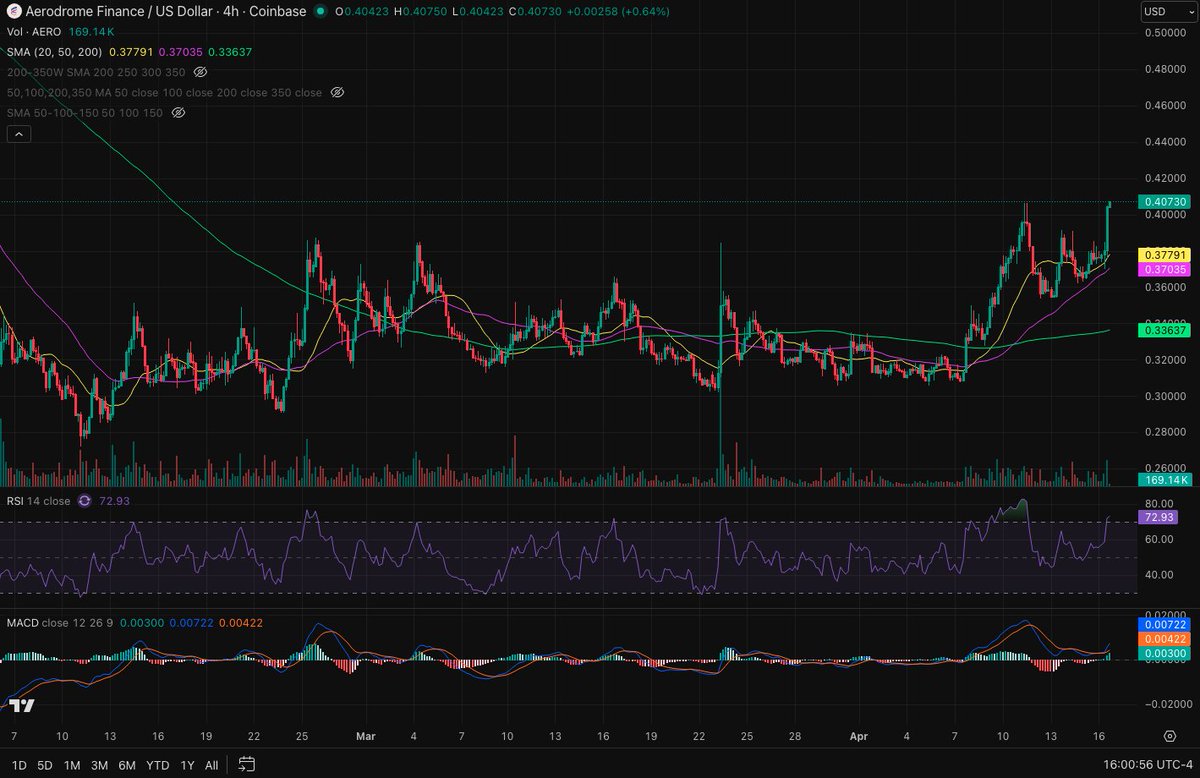Screen dimensions: 1200x778
Task: Click the magenta SMA price tag 0.37035
Action: [x=1165, y=269]
